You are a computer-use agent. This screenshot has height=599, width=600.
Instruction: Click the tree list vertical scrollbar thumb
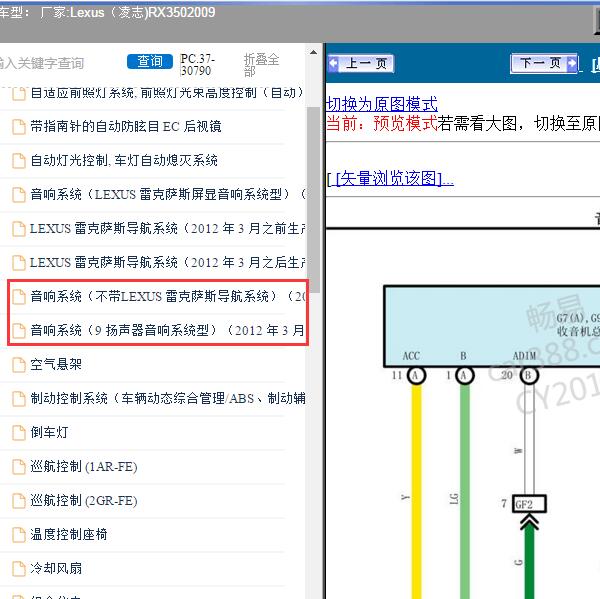(x=313, y=199)
